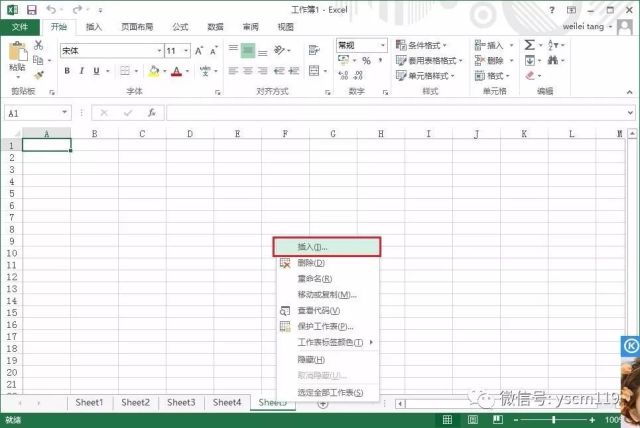Open the font name dropdown

pos(159,51)
